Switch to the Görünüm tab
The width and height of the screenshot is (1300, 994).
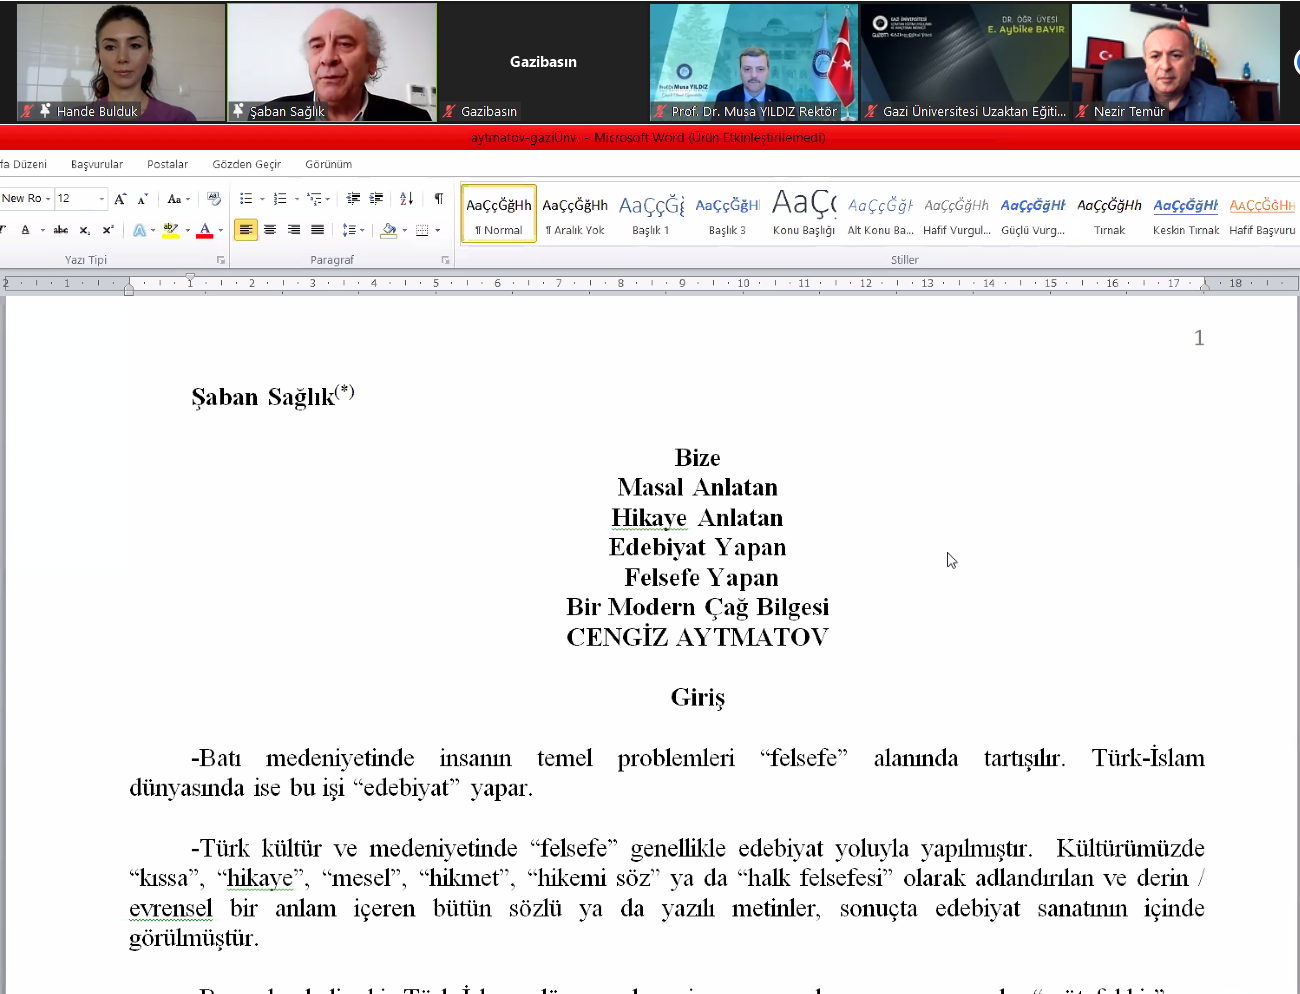click(x=329, y=164)
